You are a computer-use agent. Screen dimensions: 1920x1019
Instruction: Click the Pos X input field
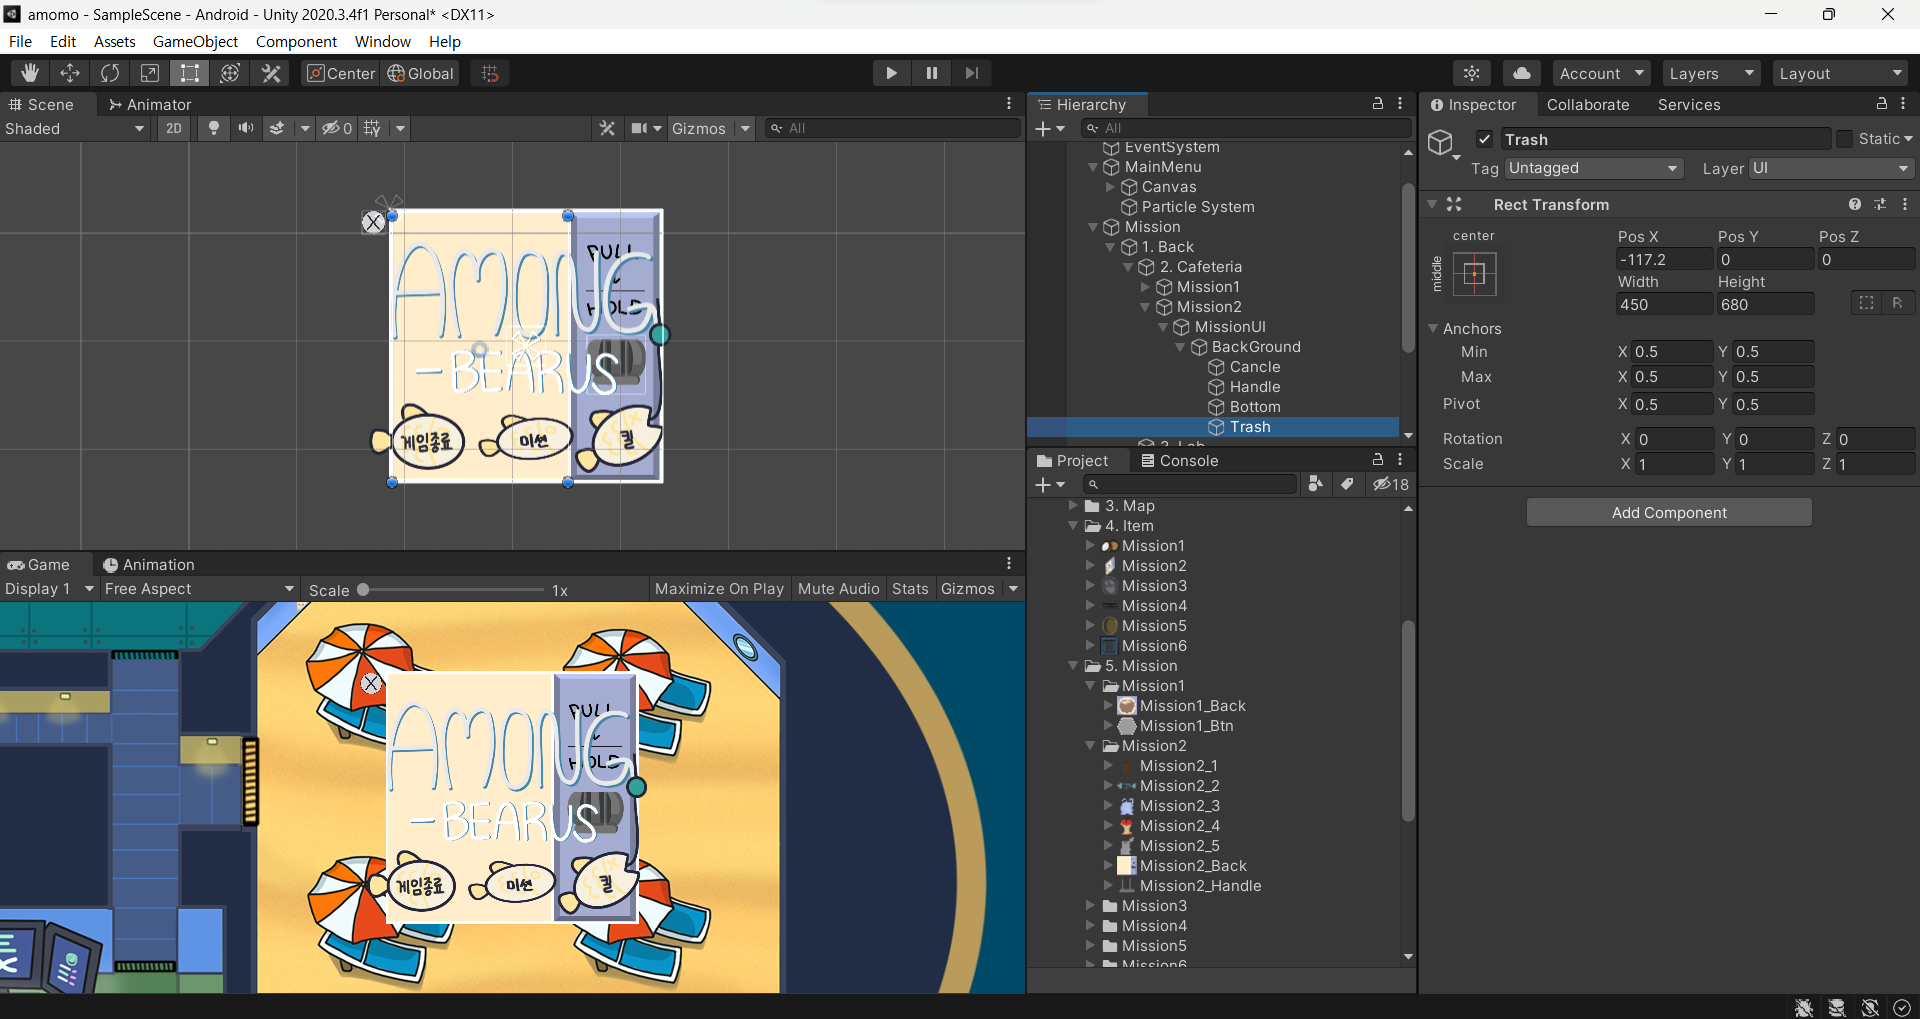1664,260
